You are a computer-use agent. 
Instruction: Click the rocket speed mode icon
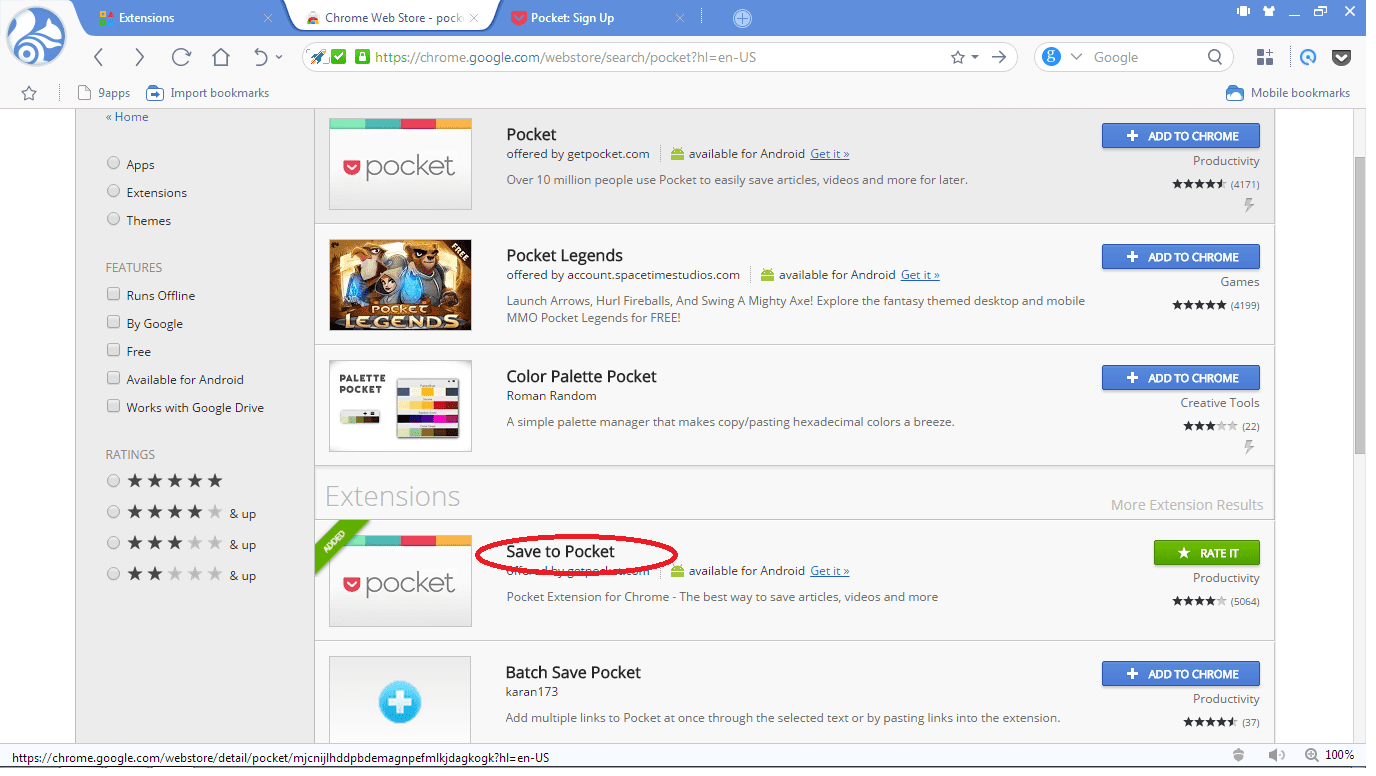pyautogui.click(x=318, y=57)
